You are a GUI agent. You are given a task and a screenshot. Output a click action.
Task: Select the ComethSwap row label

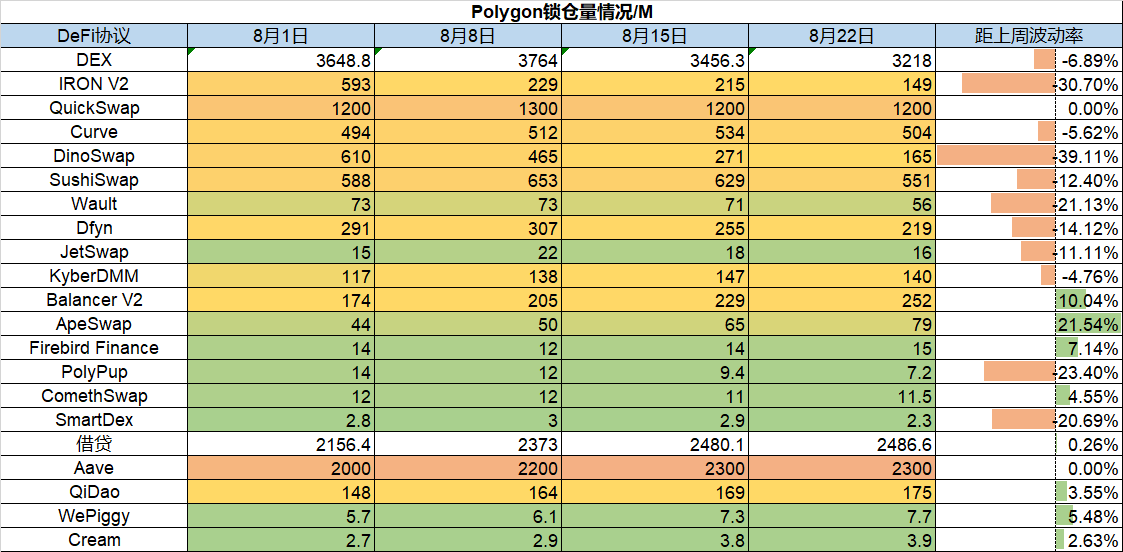point(94,396)
